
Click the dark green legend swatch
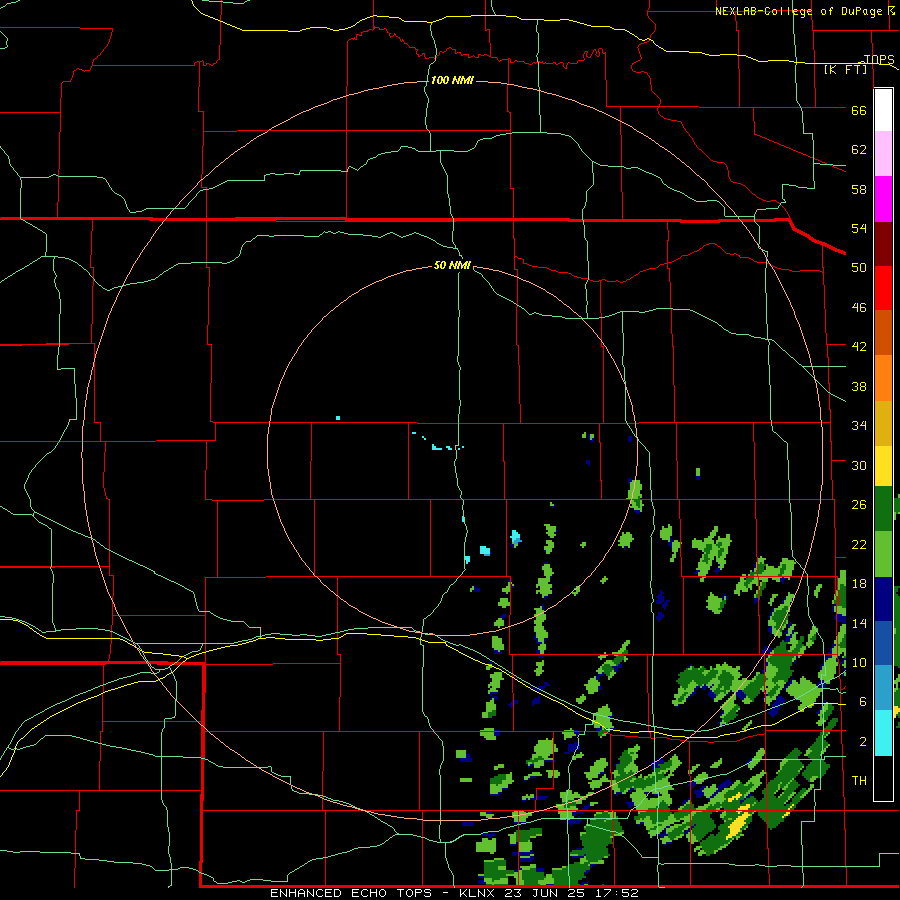(x=883, y=509)
